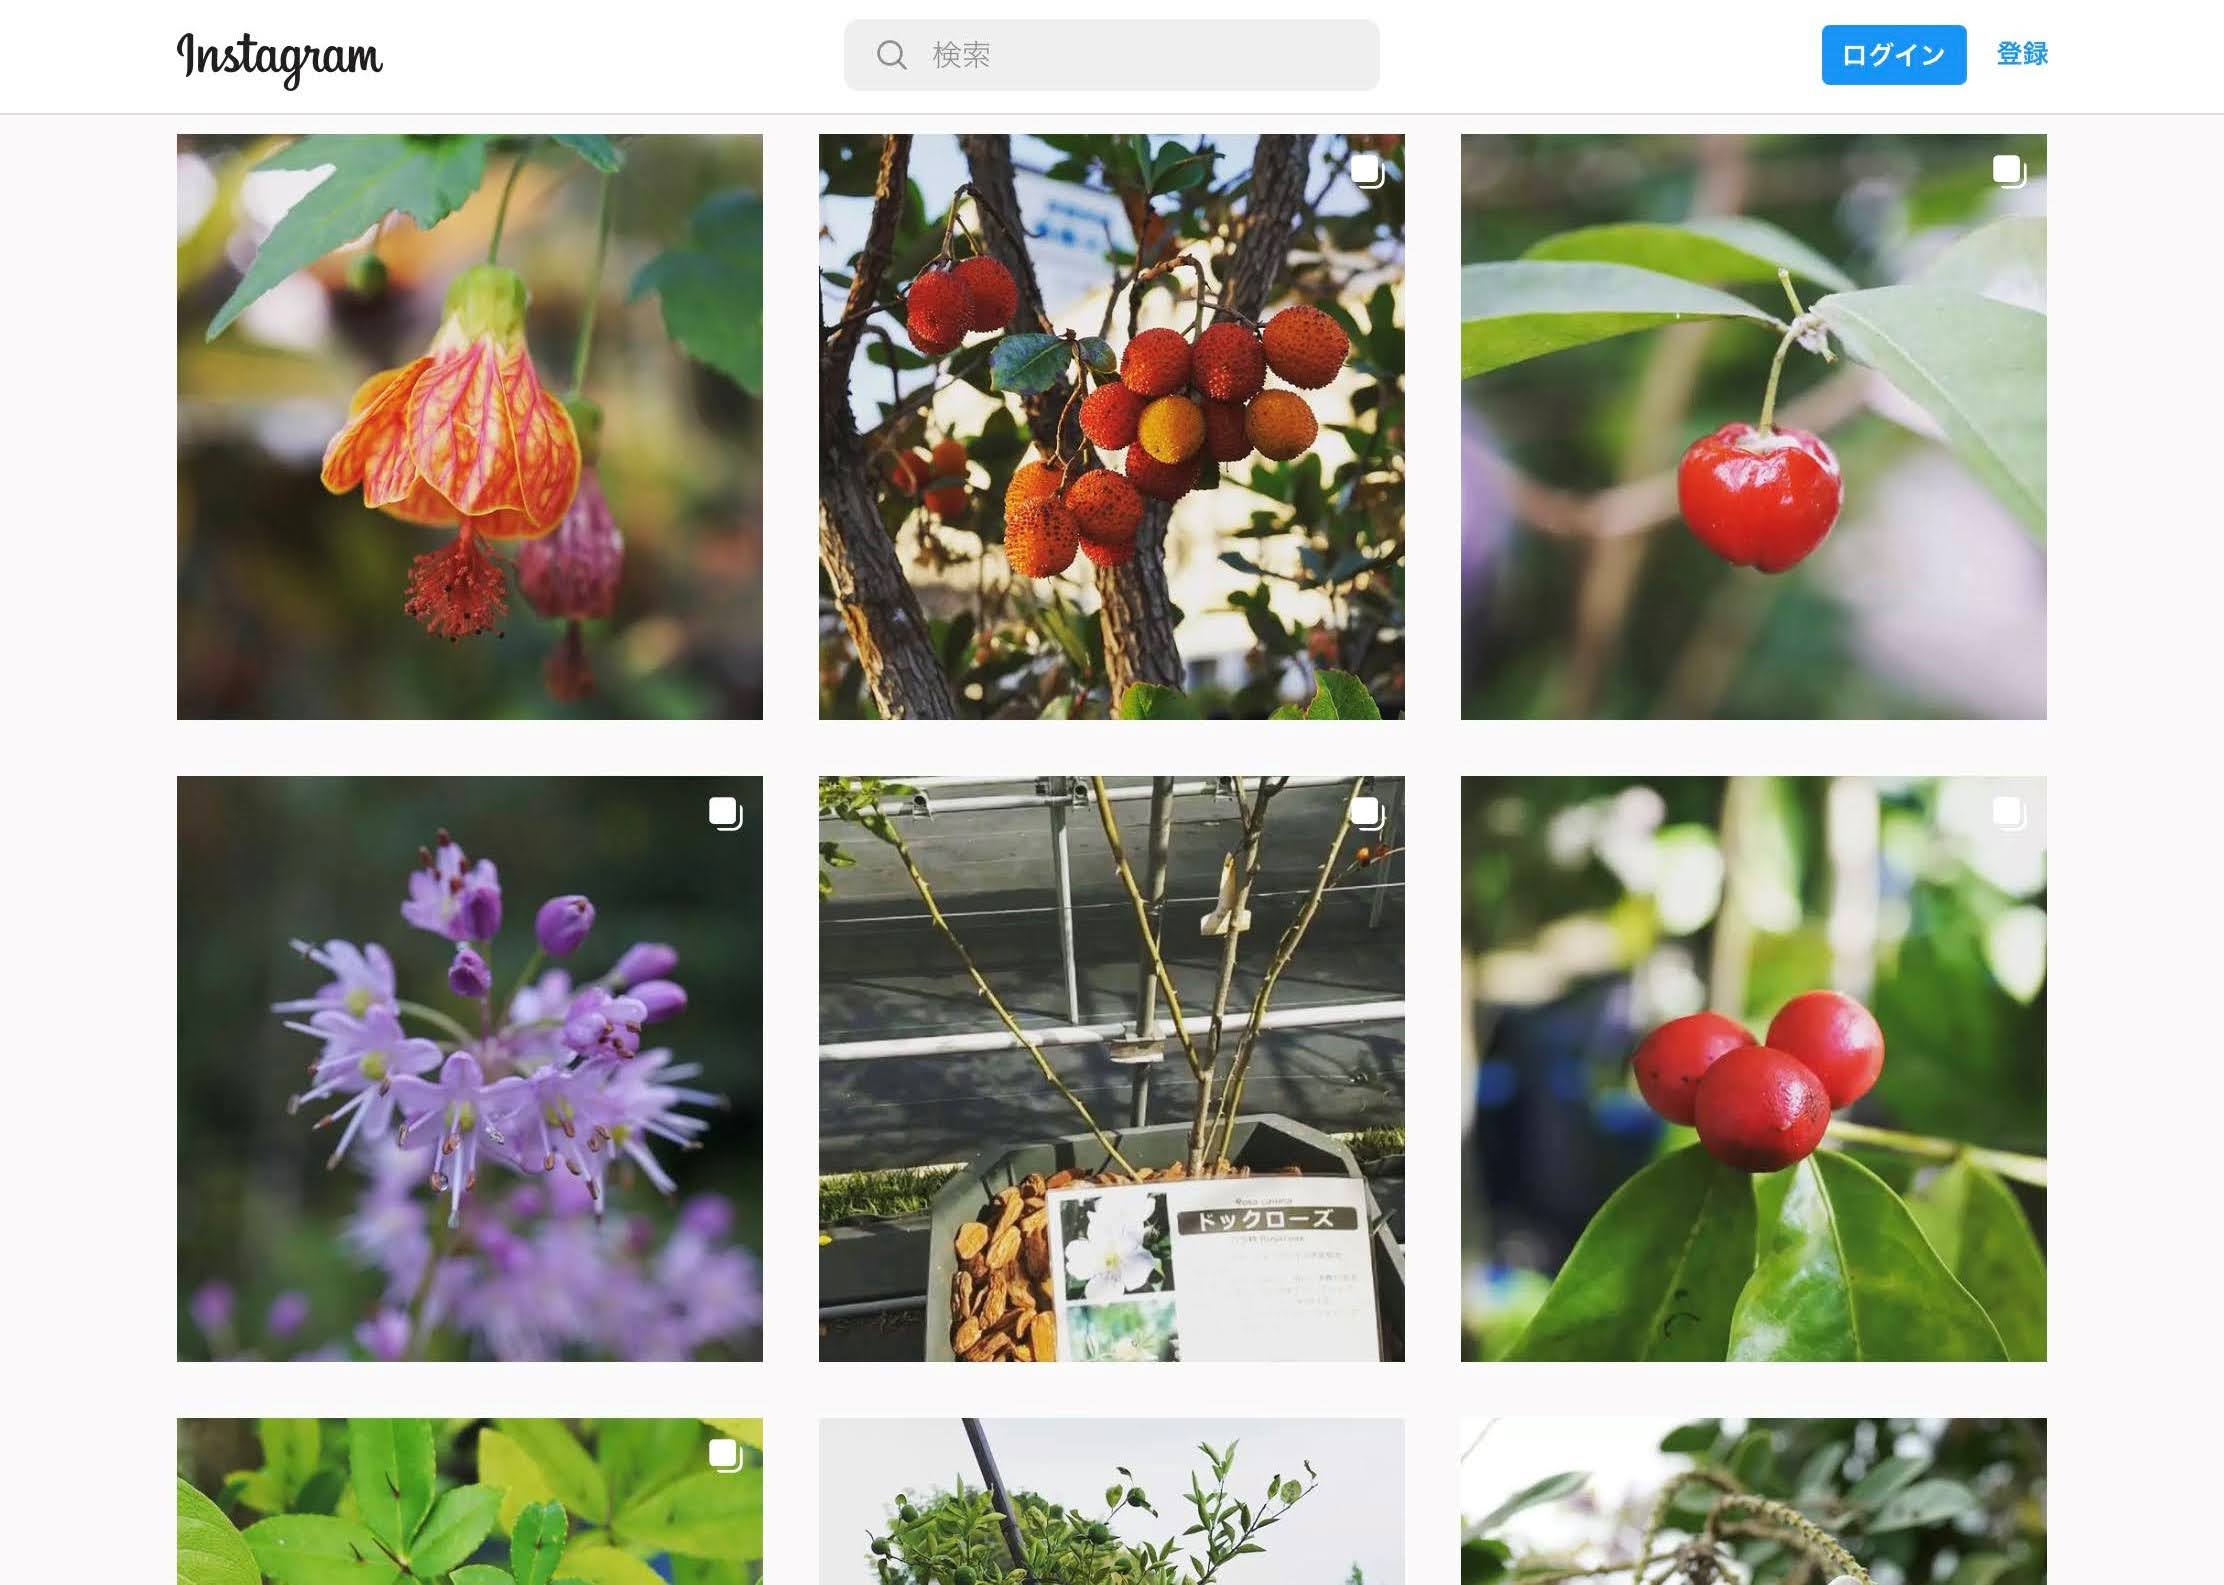View the single red cherry photo
Screen dimensions: 2224x1585
[x=1753, y=427]
